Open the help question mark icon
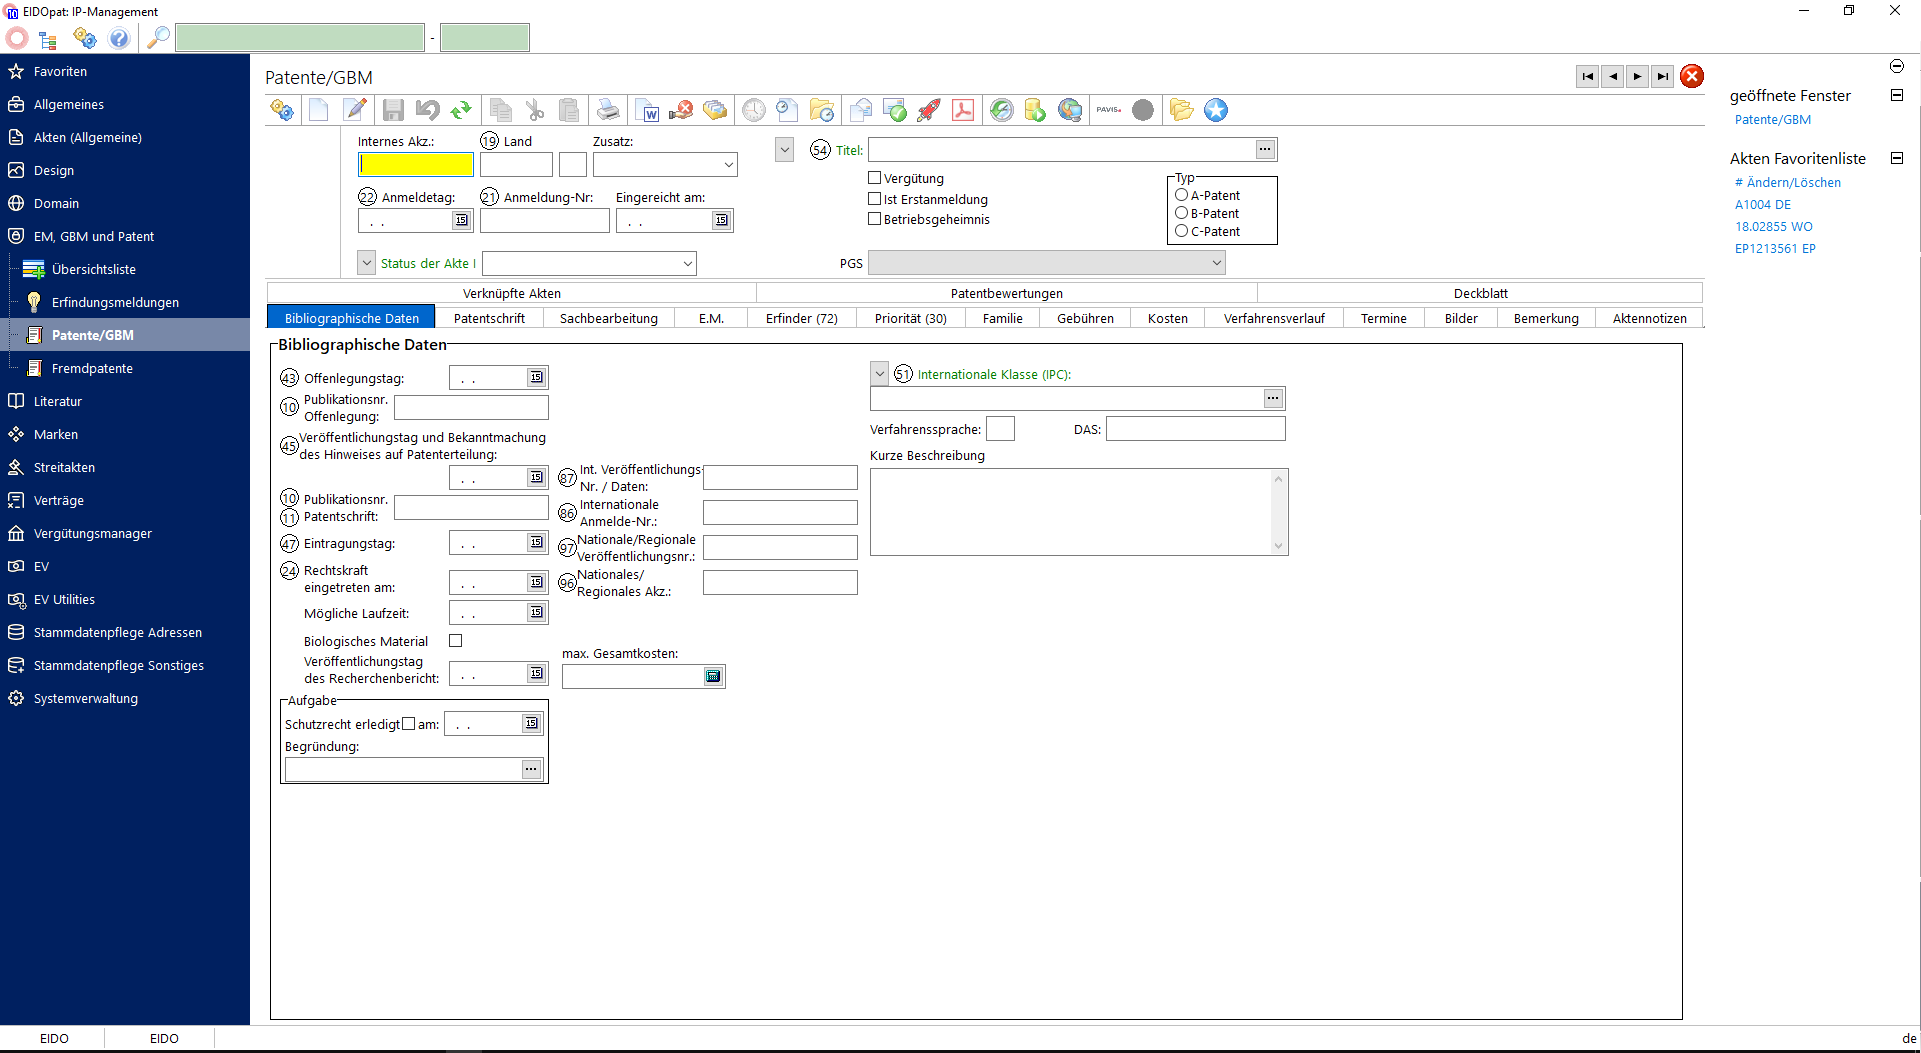This screenshot has height=1053, width=1921. click(119, 38)
